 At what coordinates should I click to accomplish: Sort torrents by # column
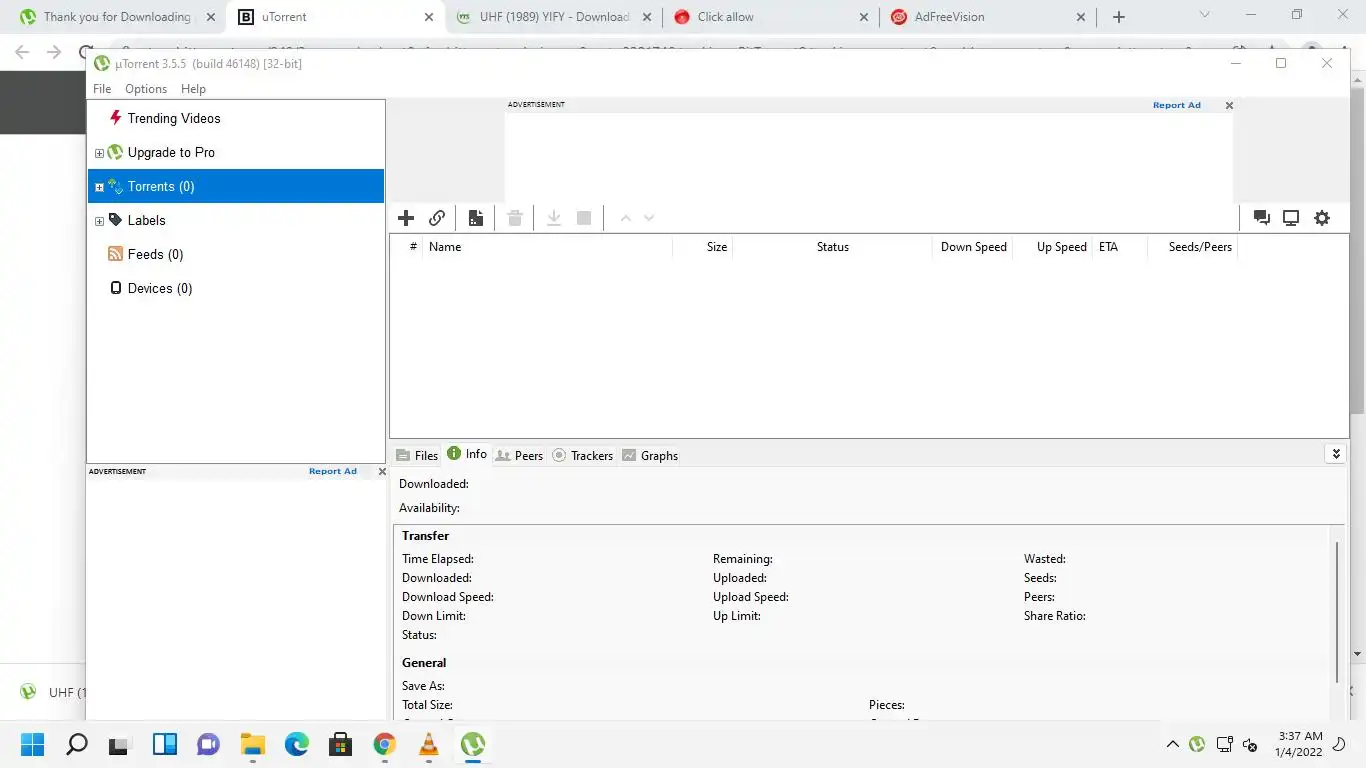tap(407, 247)
